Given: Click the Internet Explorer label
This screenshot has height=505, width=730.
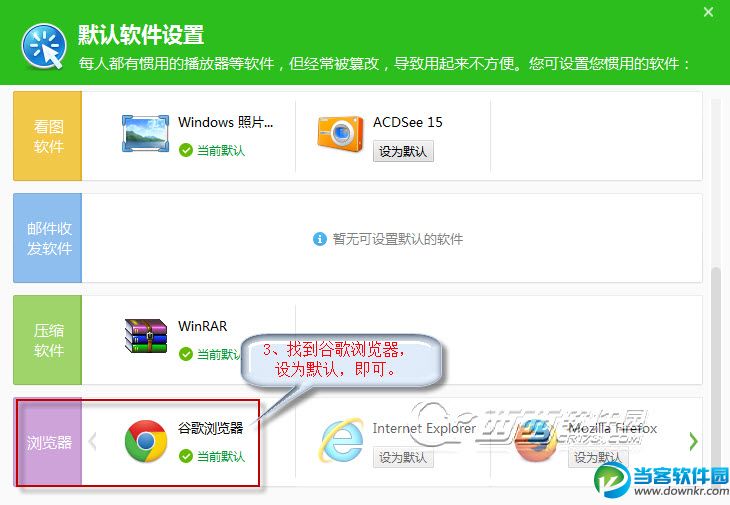Looking at the screenshot, I should tap(424, 428).
